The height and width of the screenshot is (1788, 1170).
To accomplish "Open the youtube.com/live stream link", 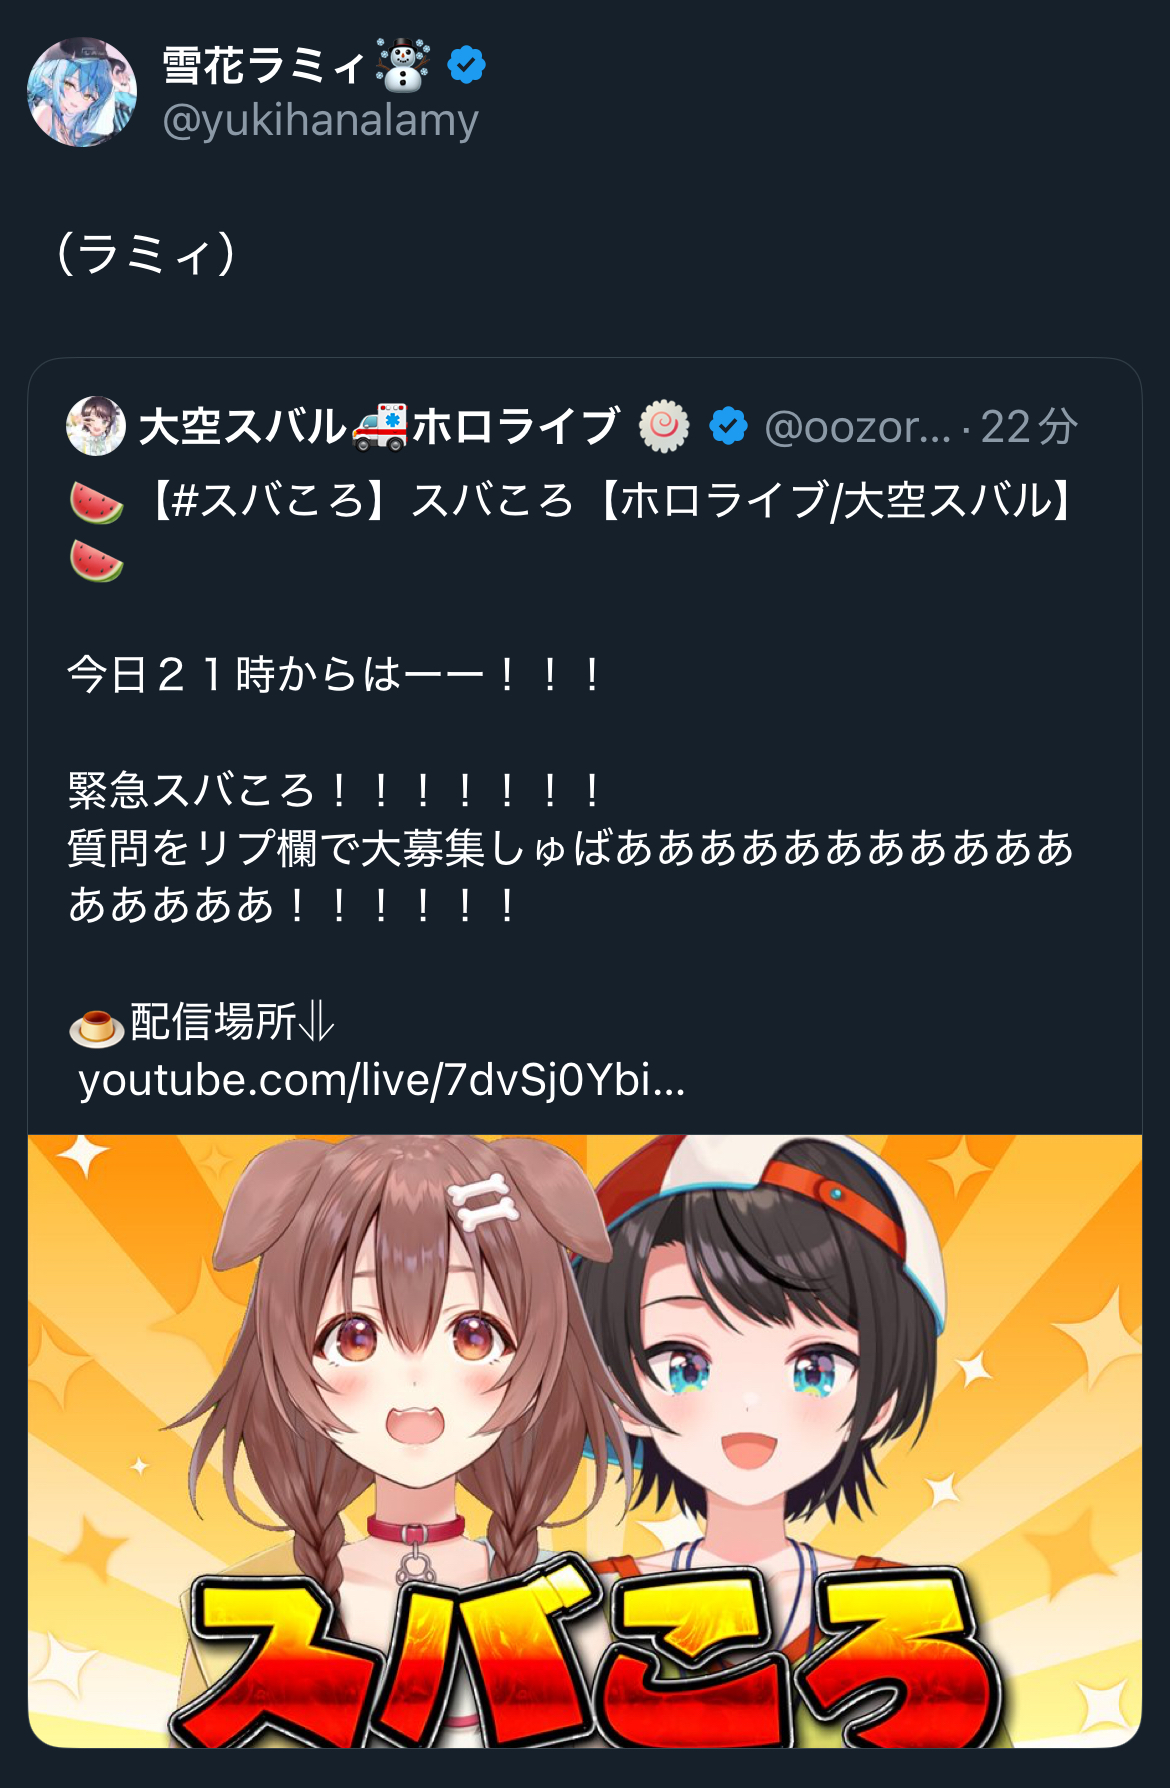I will click(382, 1081).
